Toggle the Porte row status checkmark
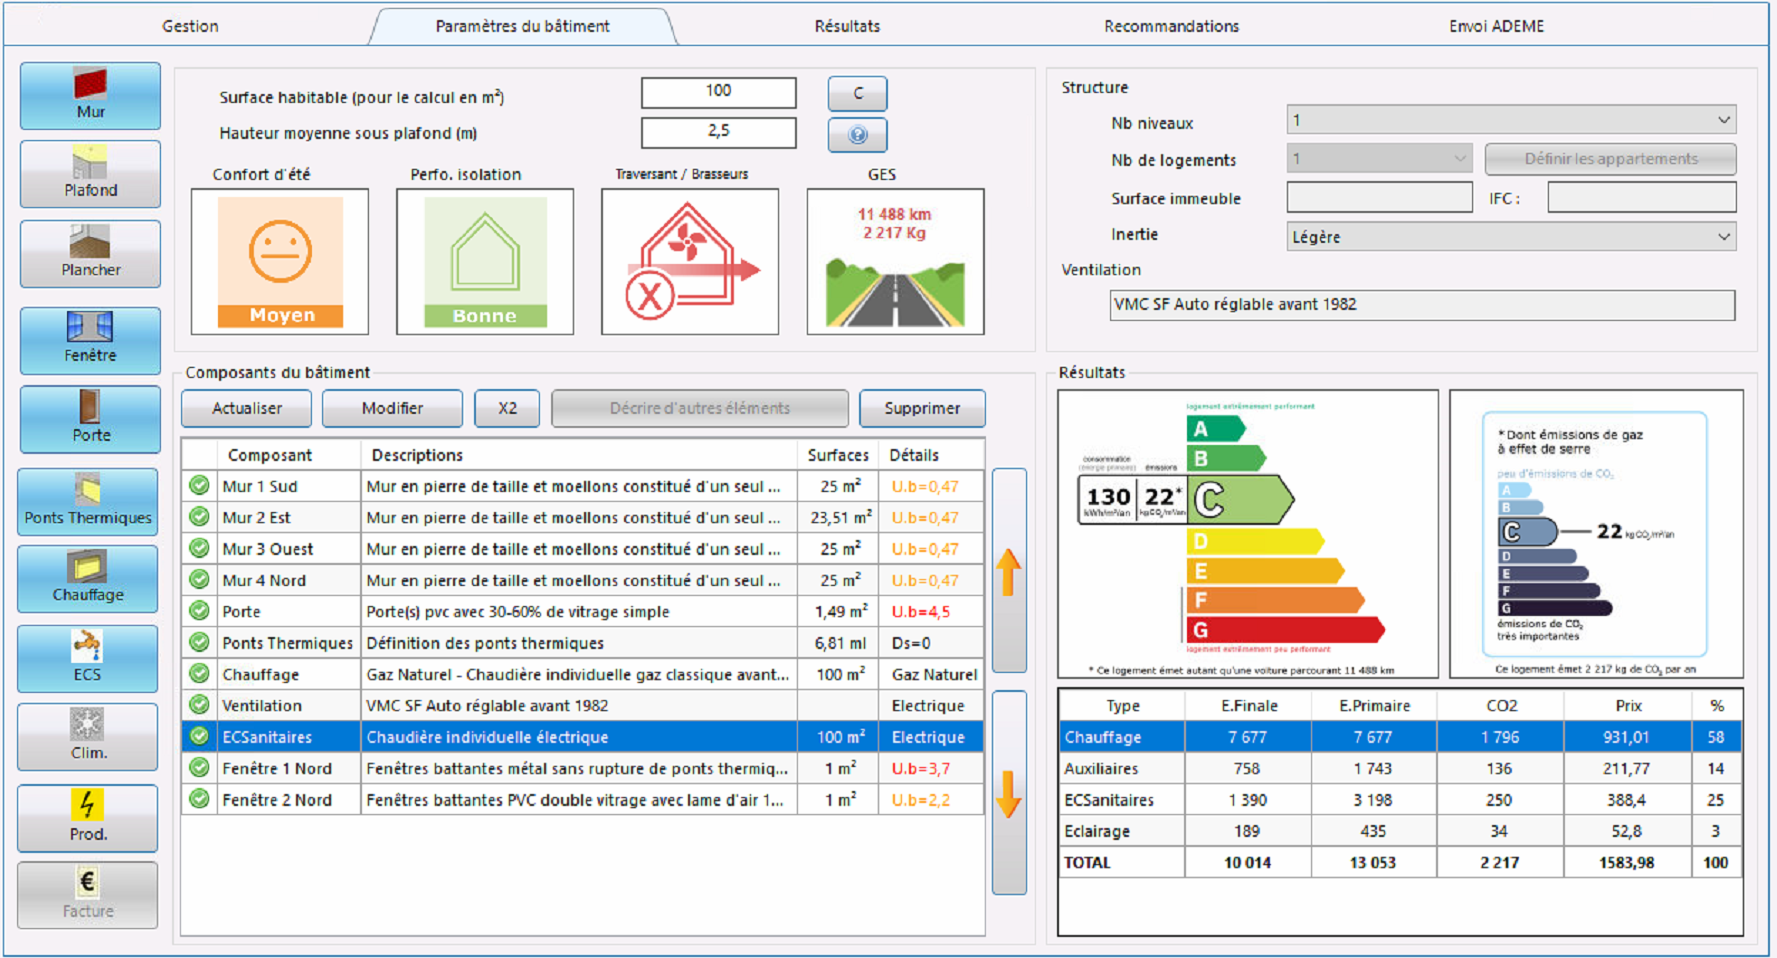 pyautogui.click(x=202, y=611)
